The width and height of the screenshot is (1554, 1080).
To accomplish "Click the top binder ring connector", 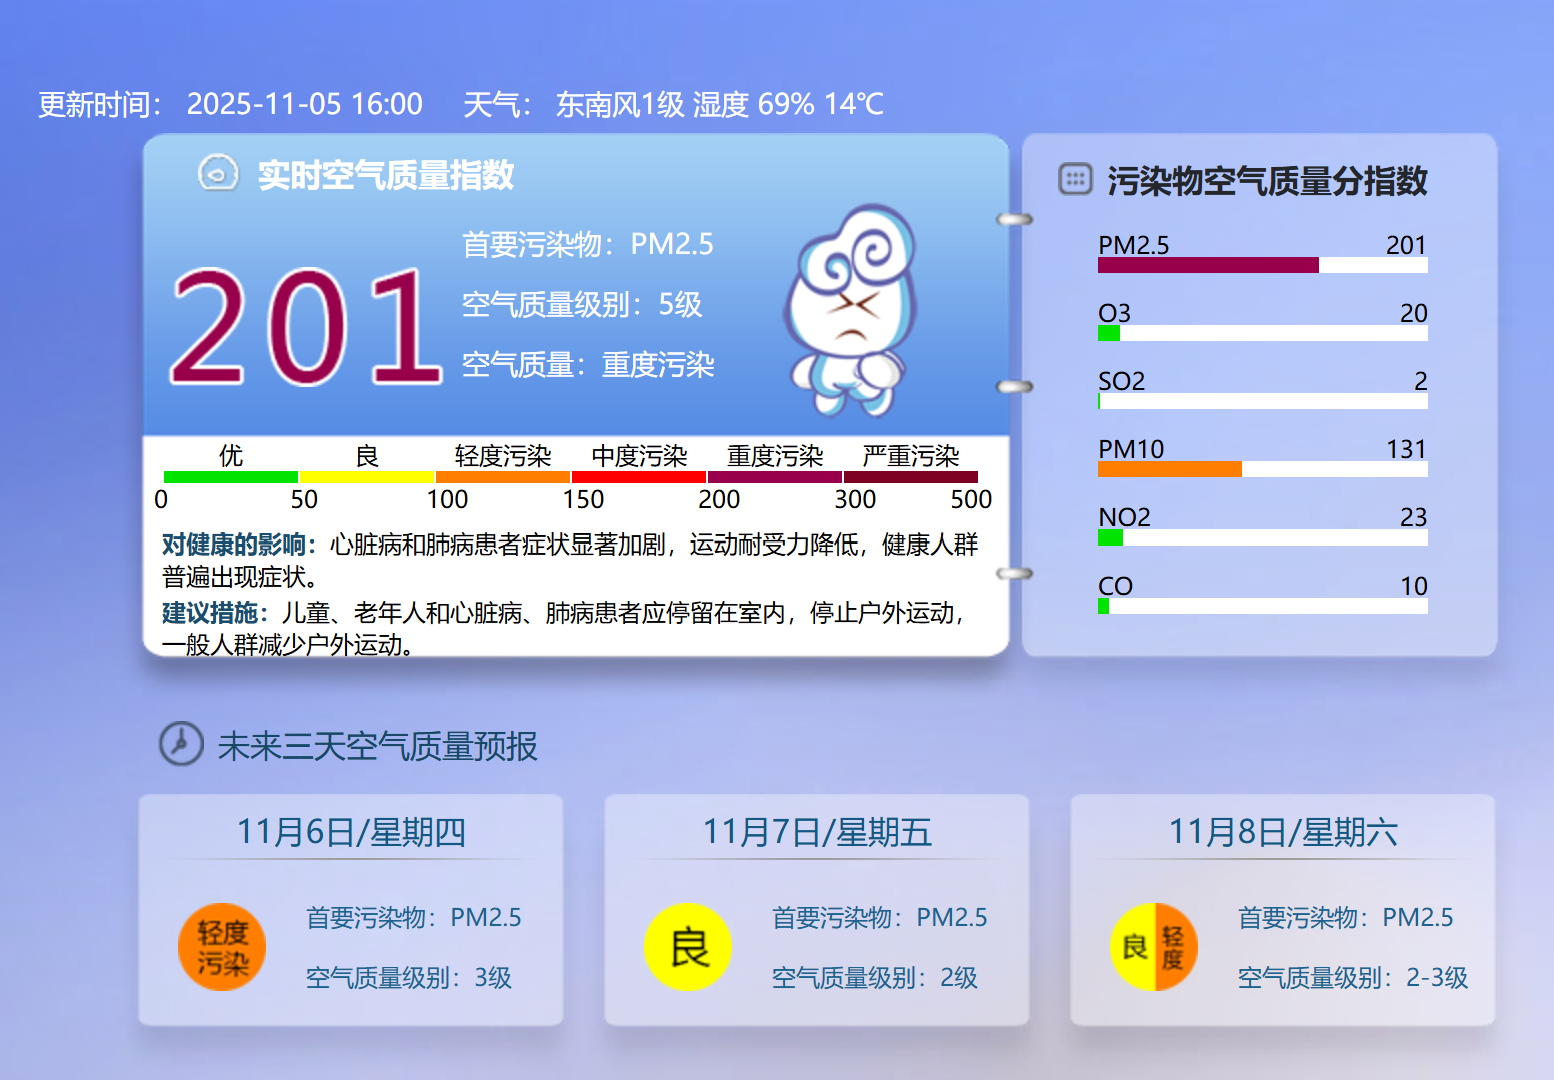I will [x=1015, y=219].
